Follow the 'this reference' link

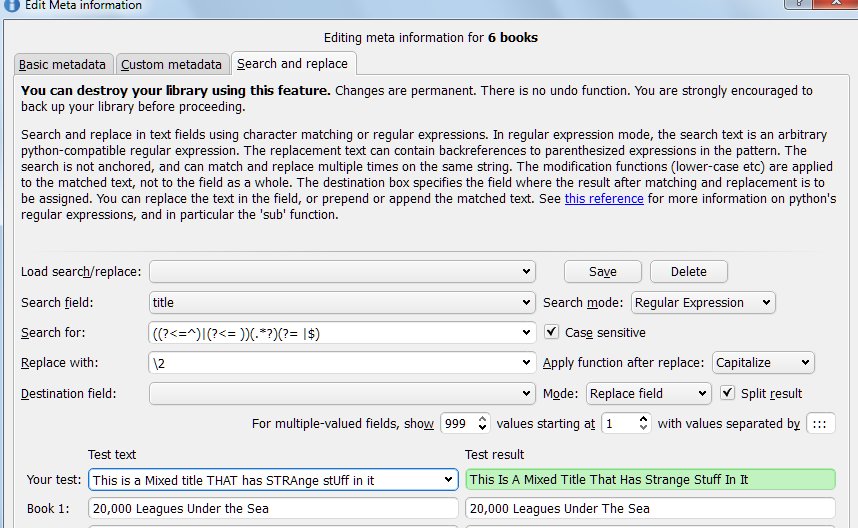(602, 199)
